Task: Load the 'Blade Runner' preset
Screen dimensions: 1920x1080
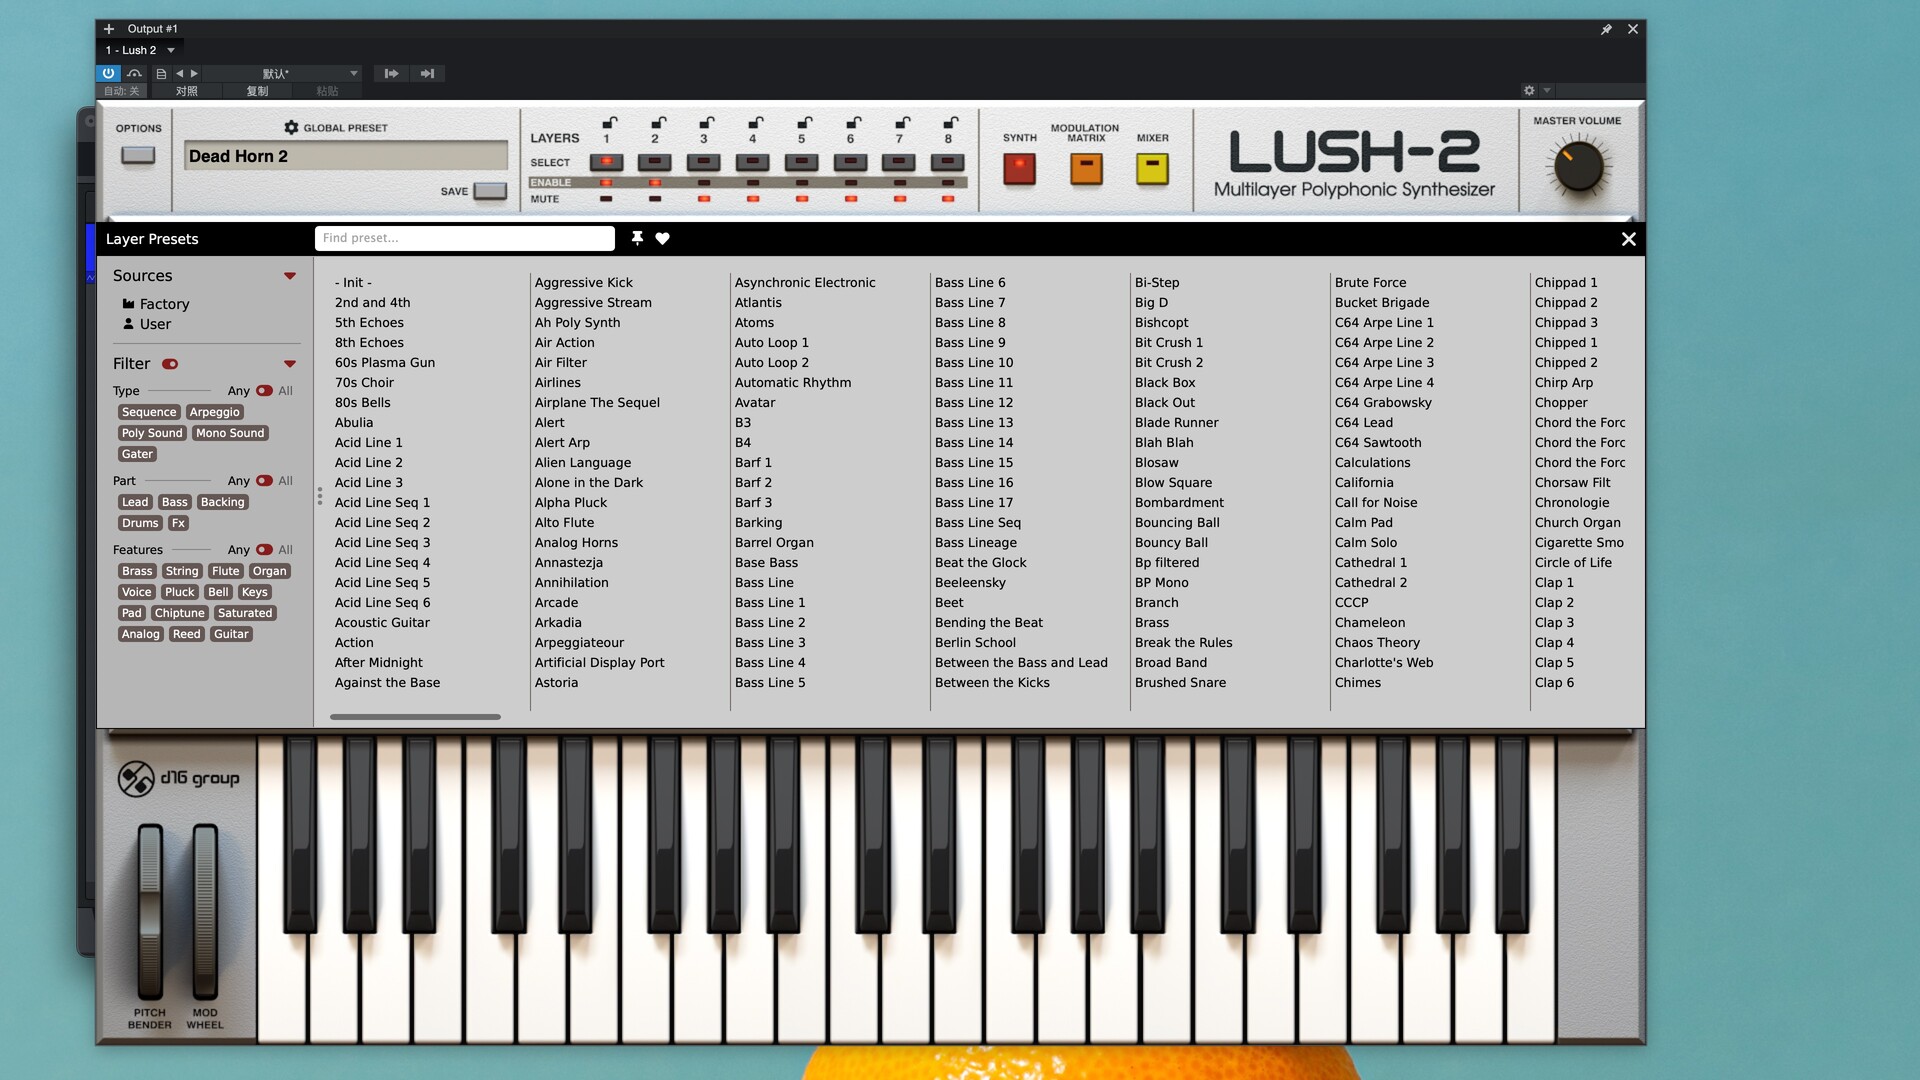Action: pos(1176,423)
